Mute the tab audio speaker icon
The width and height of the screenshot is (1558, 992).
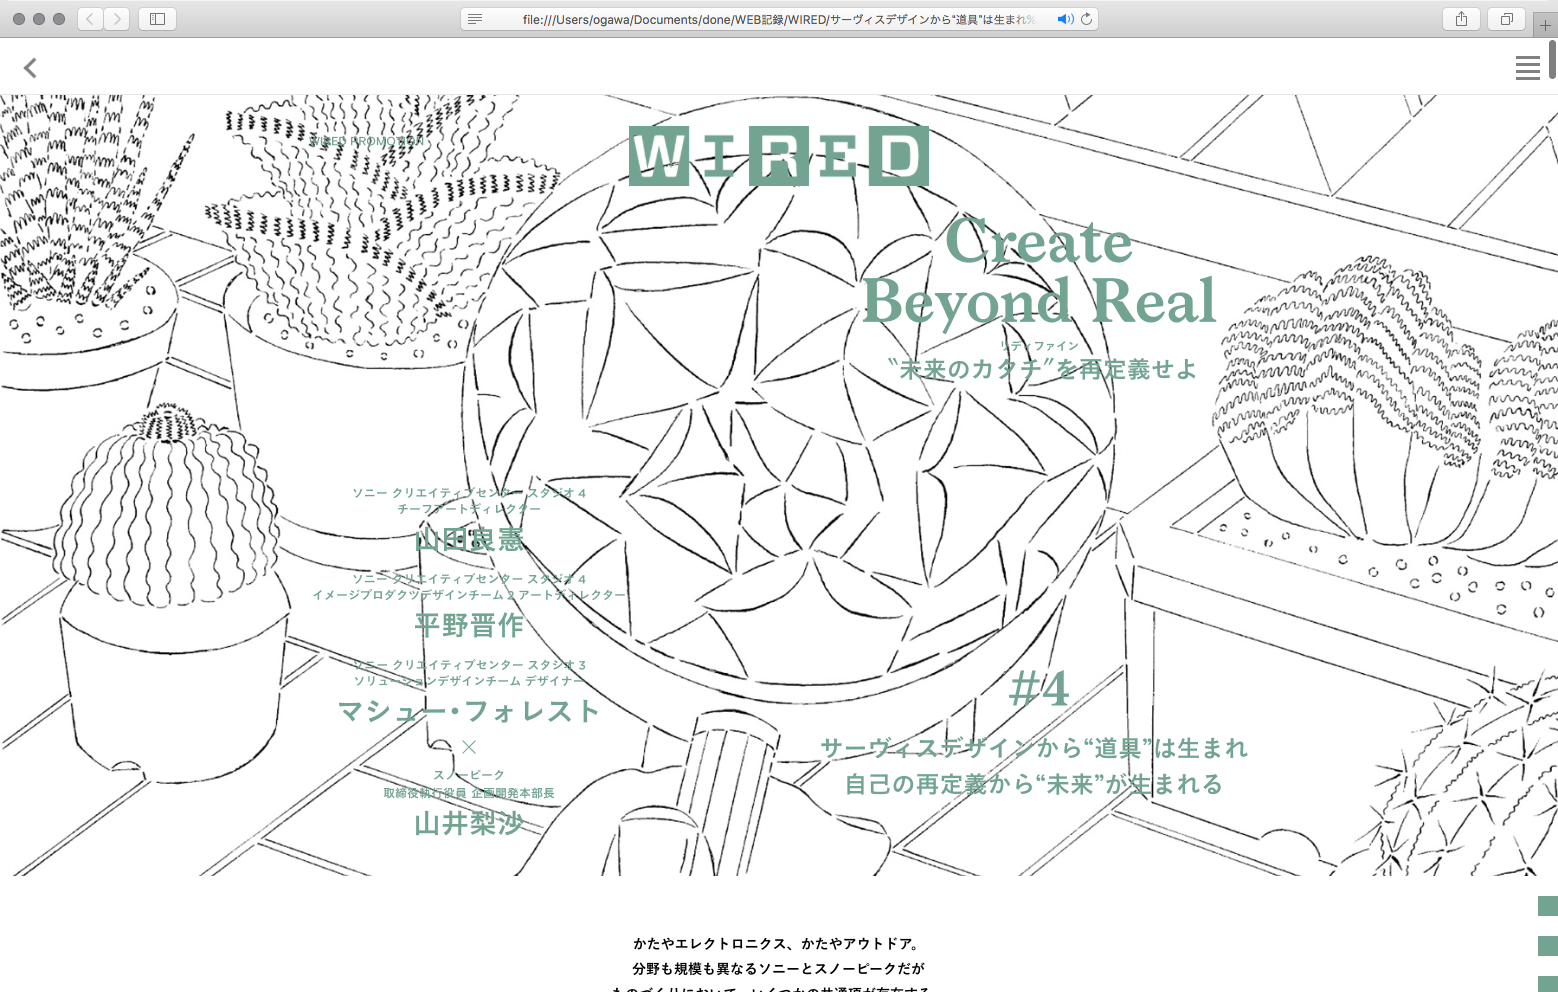pyautogui.click(x=1065, y=19)
